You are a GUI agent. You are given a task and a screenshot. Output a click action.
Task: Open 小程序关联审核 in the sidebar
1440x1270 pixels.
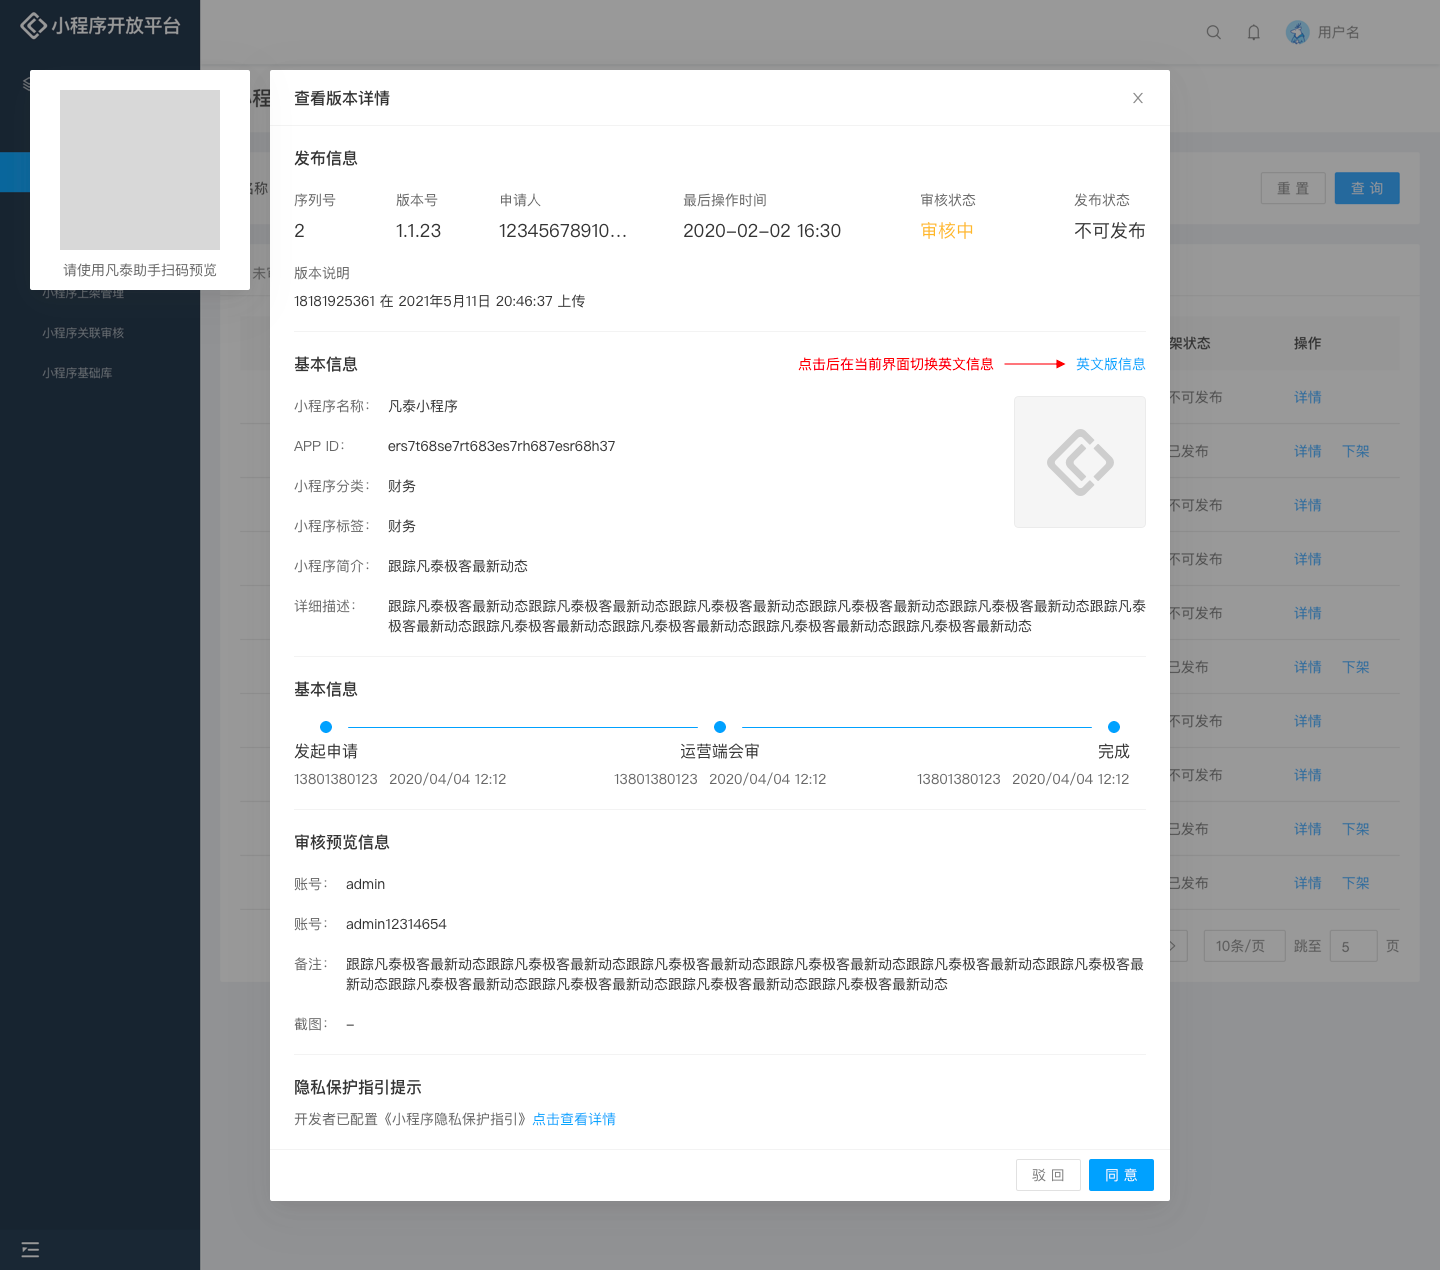(83, 333)
